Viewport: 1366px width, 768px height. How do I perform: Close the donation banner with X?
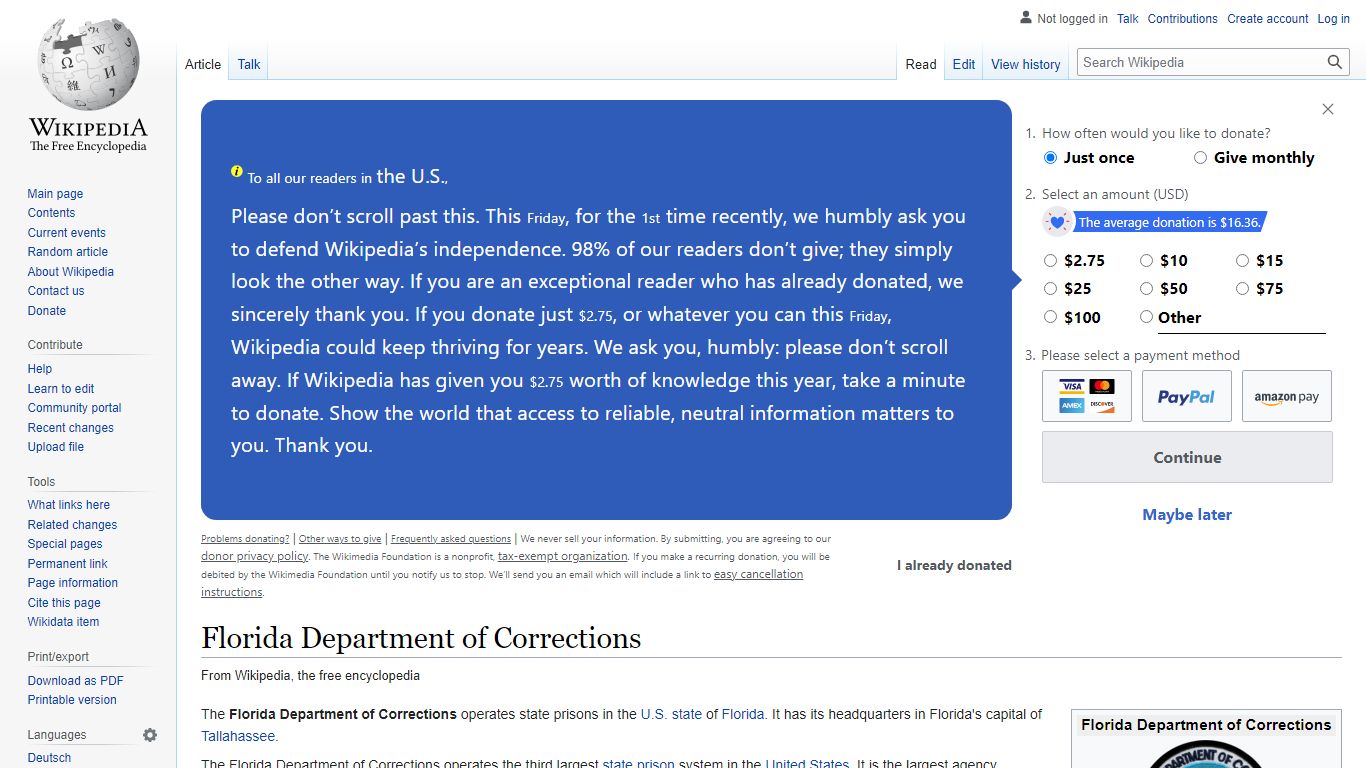point(1328,109)
